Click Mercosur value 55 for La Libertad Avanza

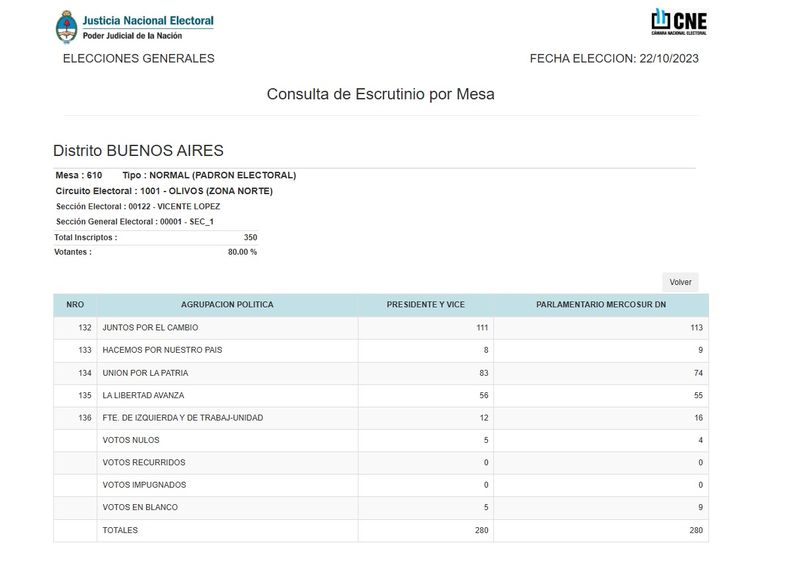pos(698,395)
